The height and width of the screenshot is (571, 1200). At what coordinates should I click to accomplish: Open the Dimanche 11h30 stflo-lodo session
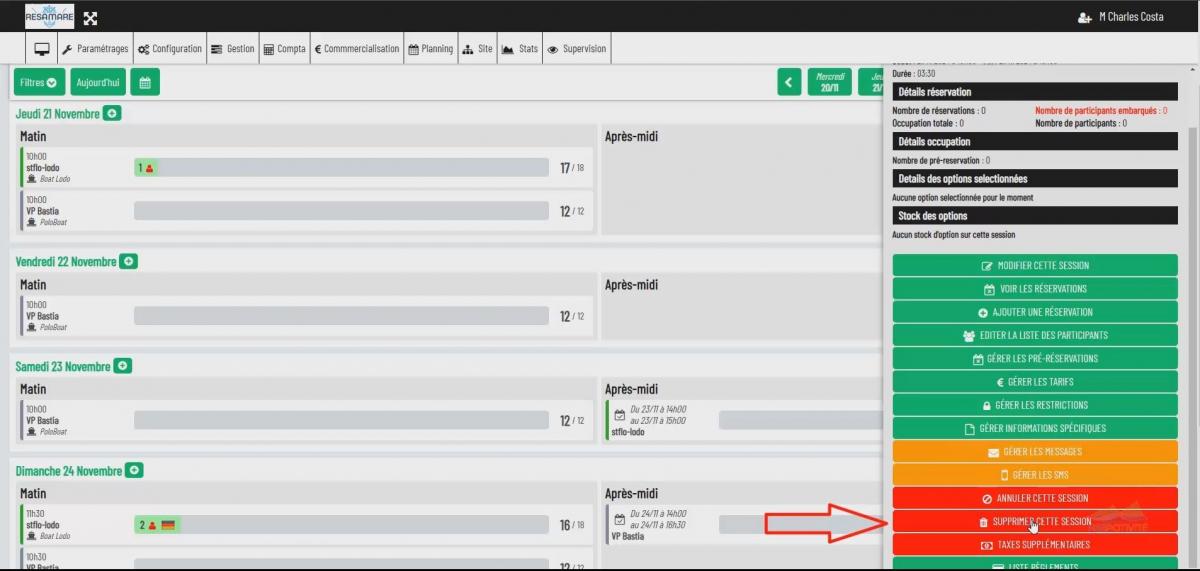306,525
